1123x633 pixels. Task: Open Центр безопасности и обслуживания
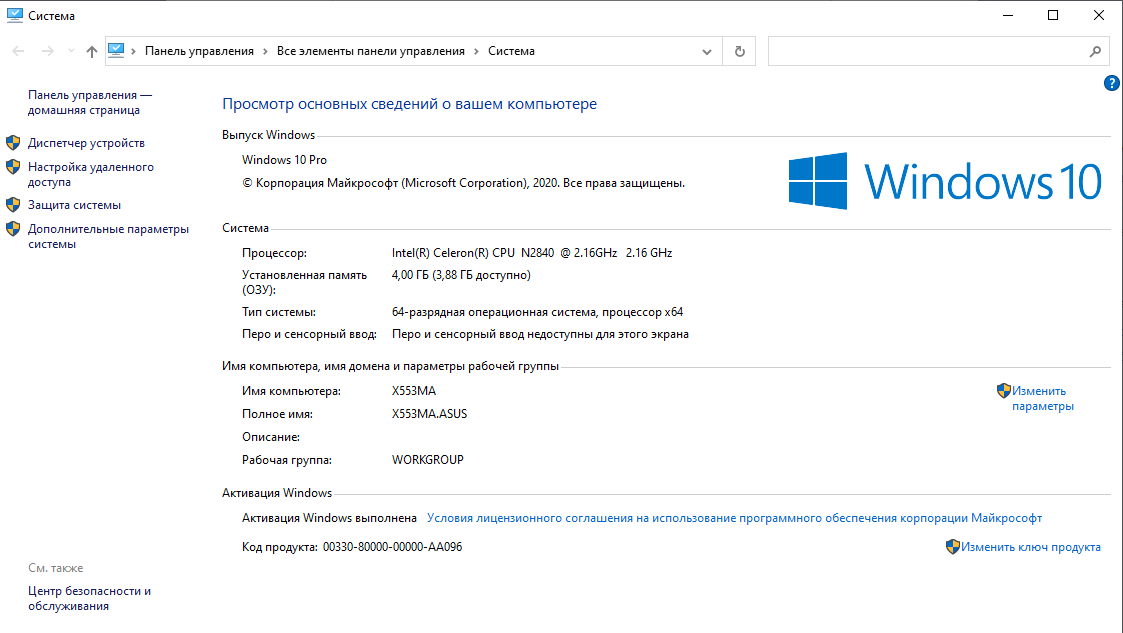pos(89,598)
